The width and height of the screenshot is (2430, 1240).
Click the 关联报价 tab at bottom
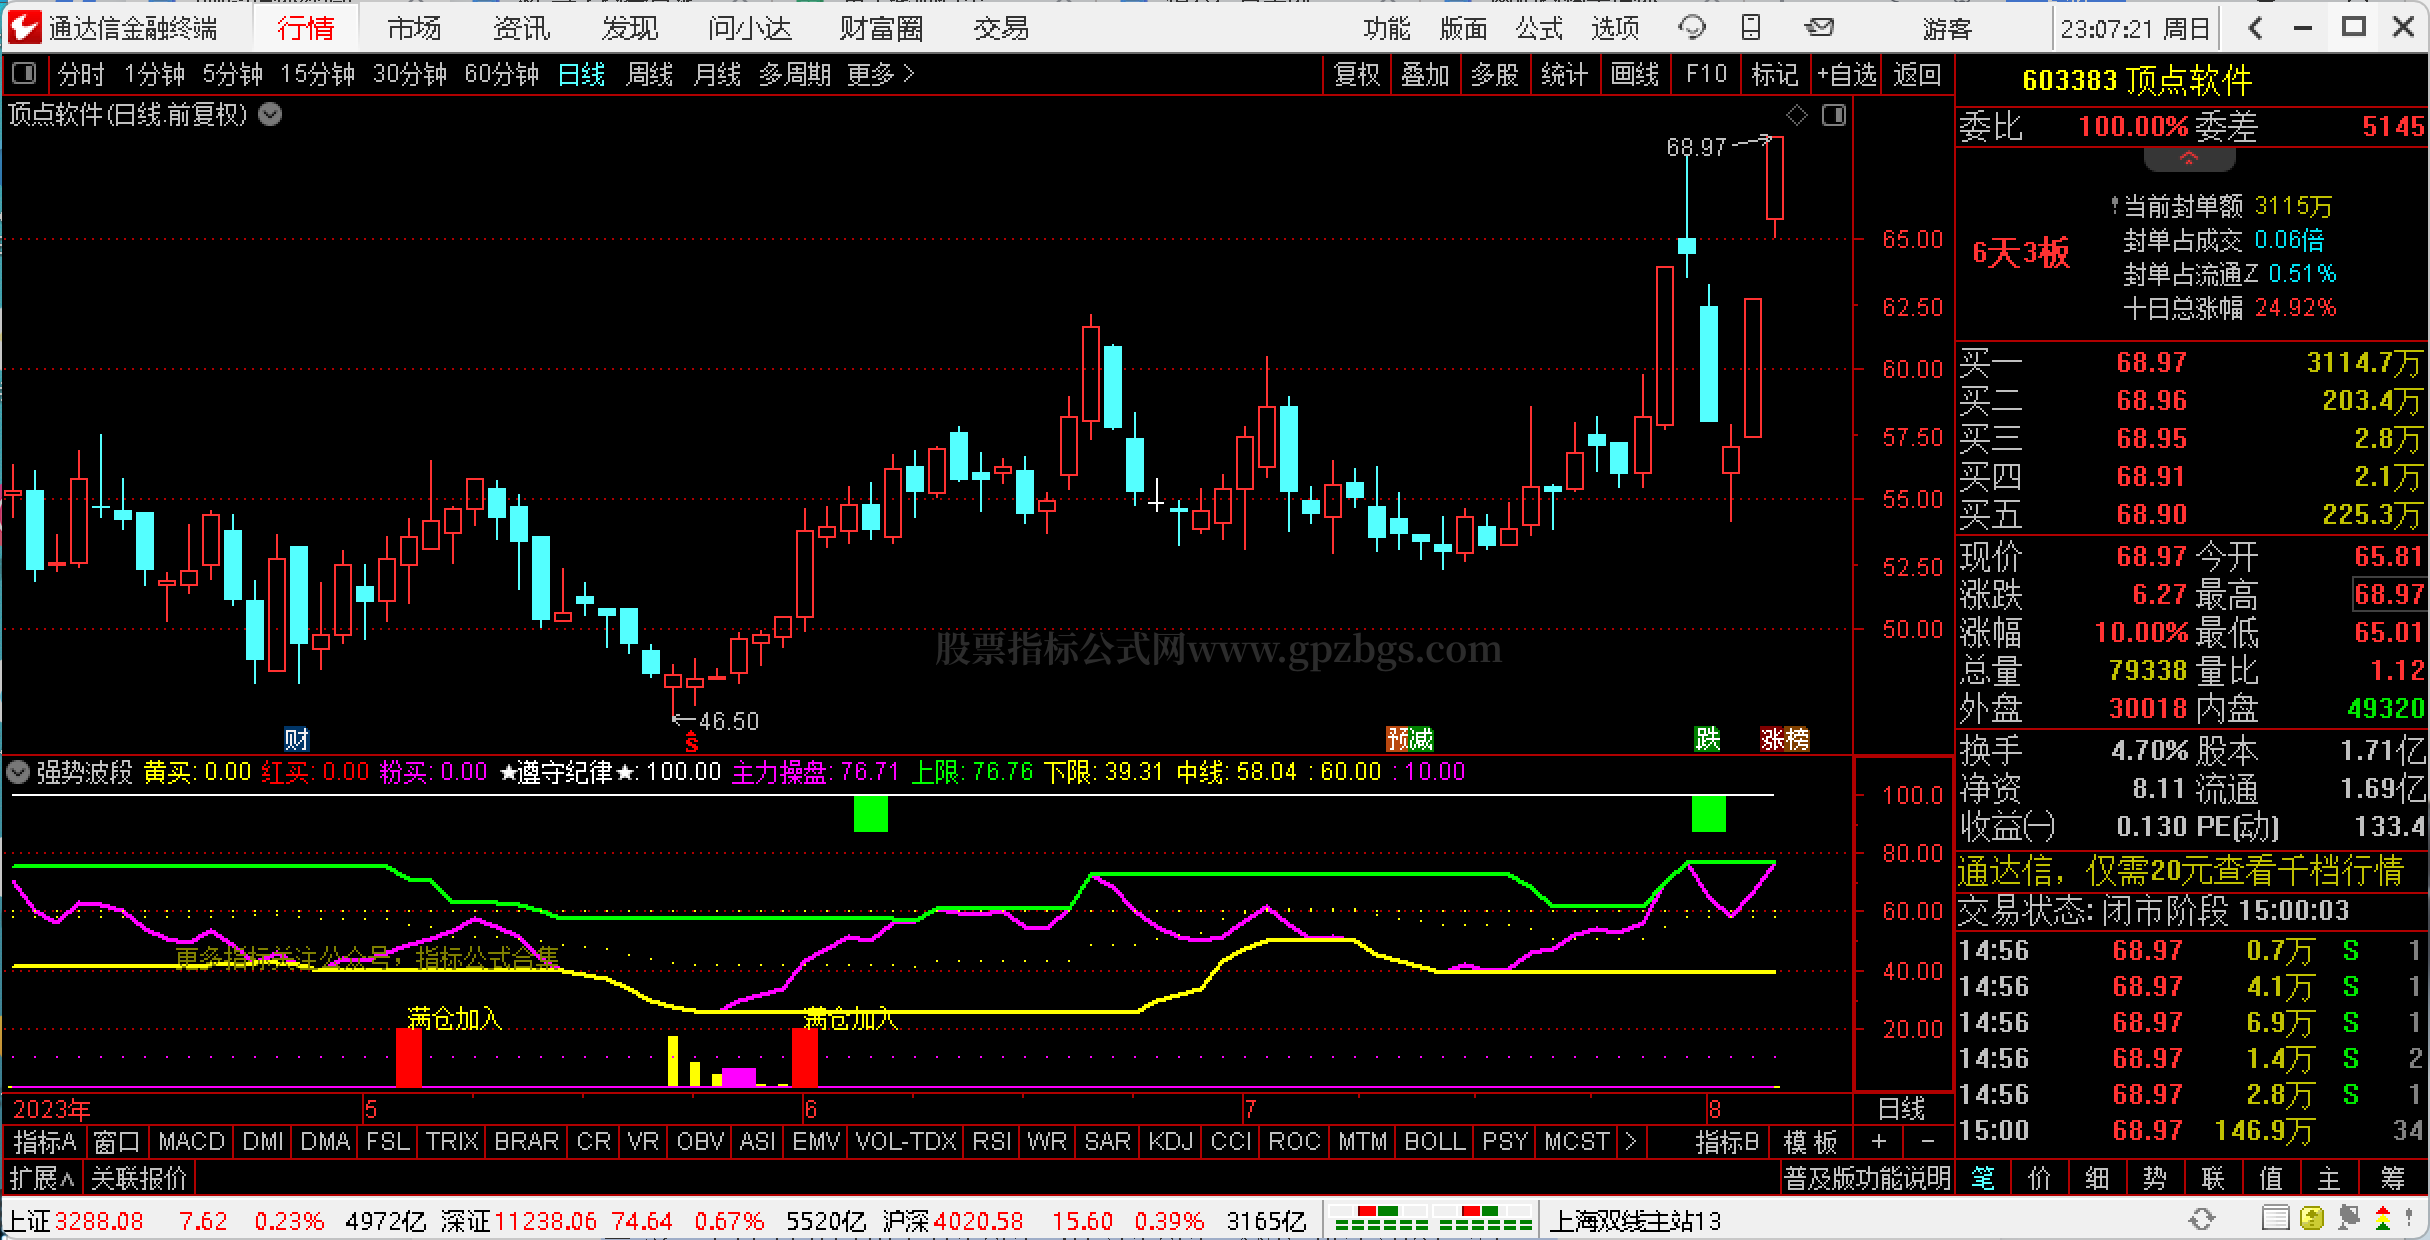pyautogui.click(x=139, y=1178)
